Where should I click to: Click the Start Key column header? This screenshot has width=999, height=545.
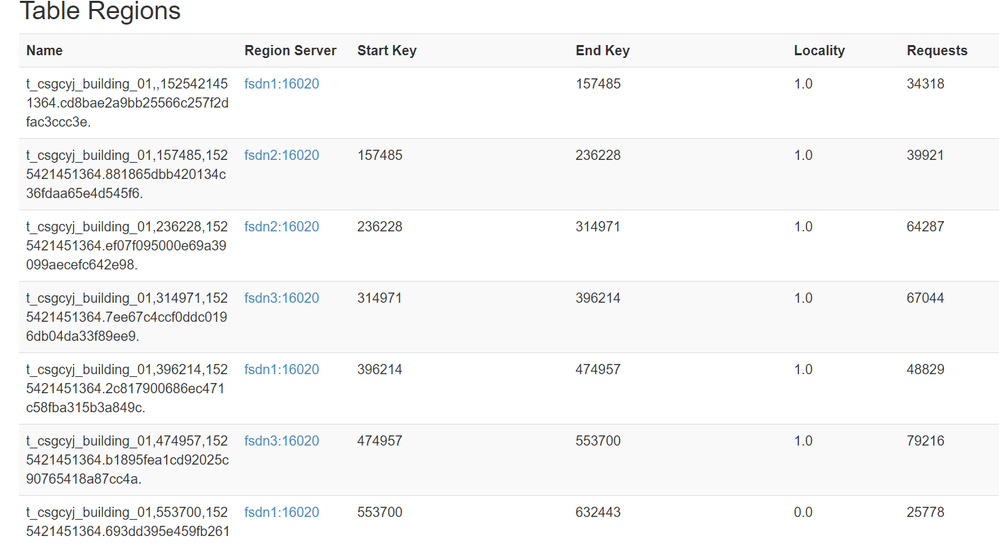(387, 50)
